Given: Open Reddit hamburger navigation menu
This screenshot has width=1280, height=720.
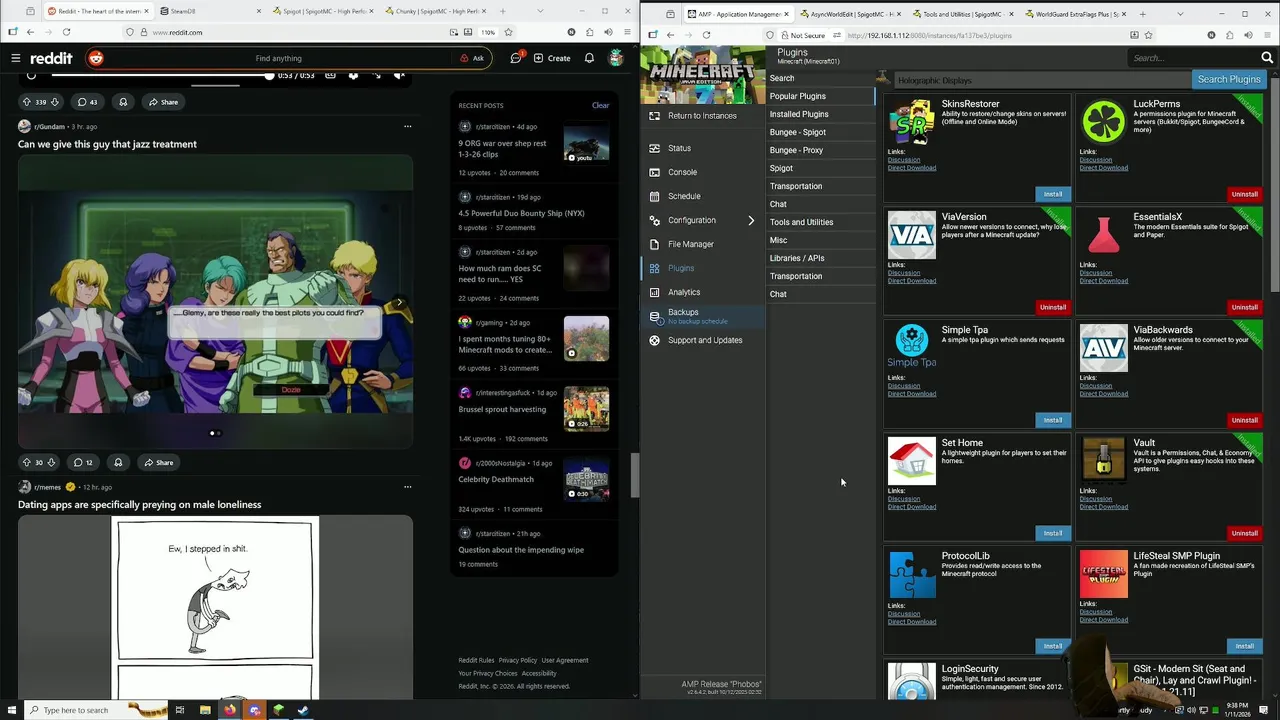Looking at the screenshot, I should 15,58.
